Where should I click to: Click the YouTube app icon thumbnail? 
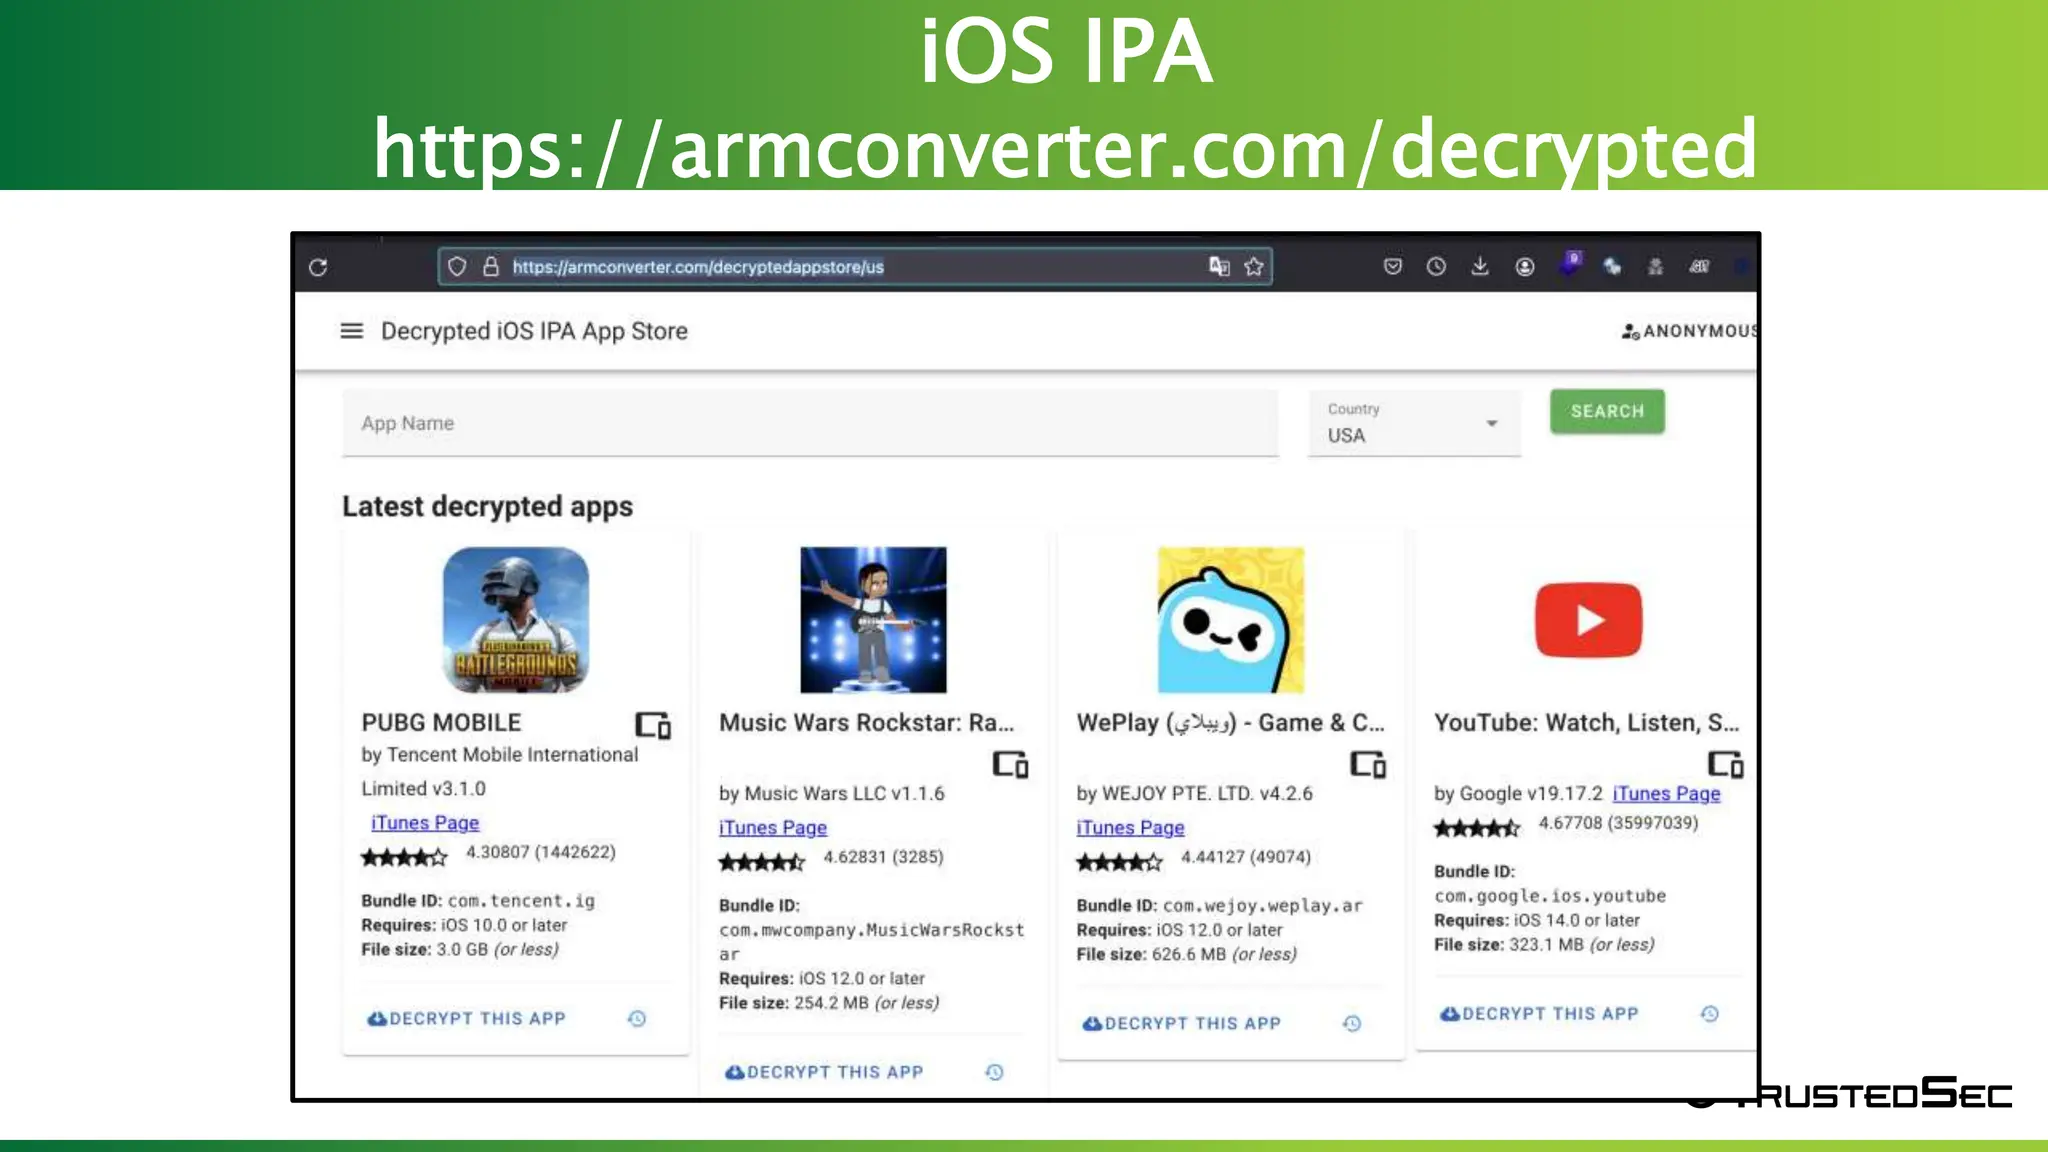tap(1588, 620)
